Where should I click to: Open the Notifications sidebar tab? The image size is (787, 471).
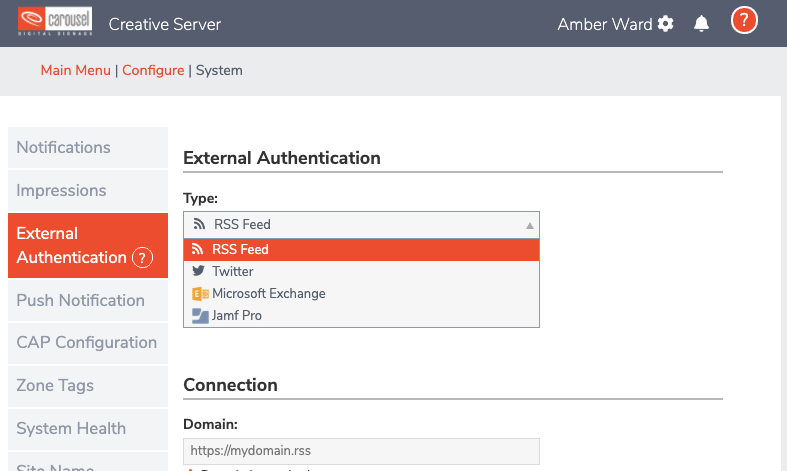[x=64, y=147]
